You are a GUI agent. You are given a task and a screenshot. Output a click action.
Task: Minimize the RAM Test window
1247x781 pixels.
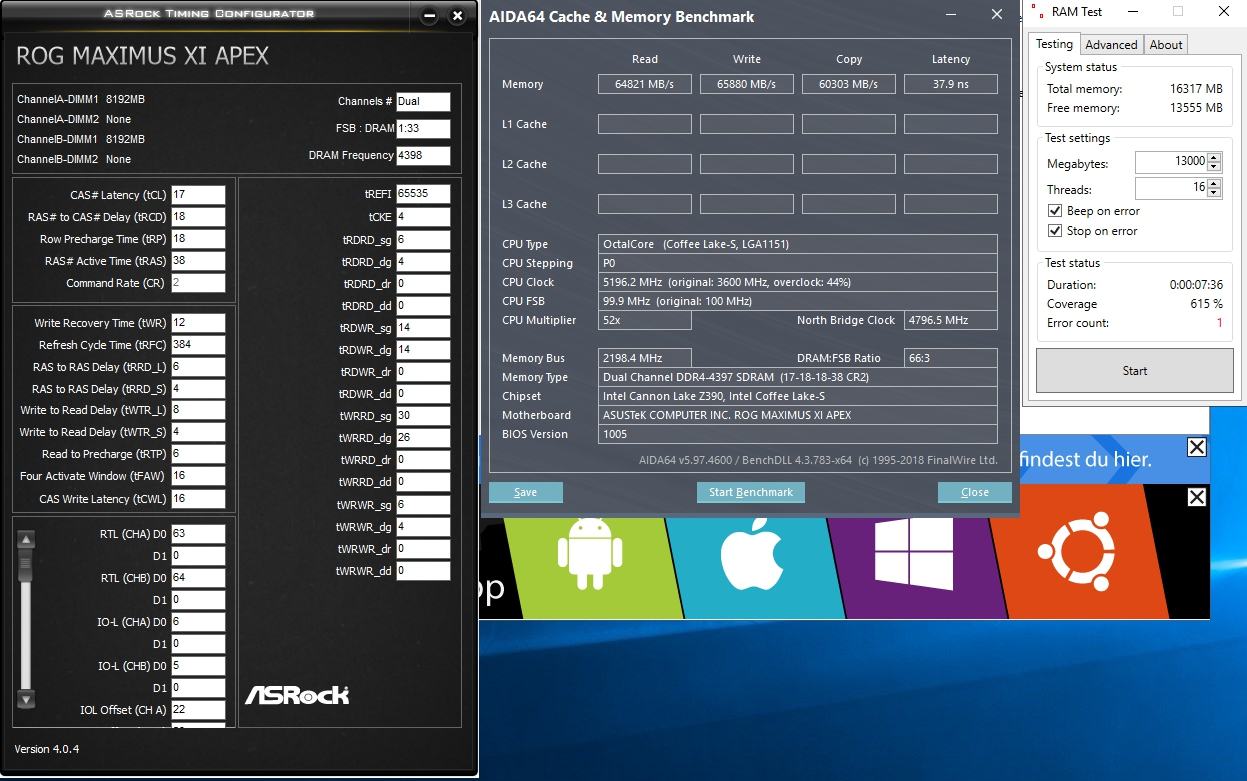click(1132, 12)
